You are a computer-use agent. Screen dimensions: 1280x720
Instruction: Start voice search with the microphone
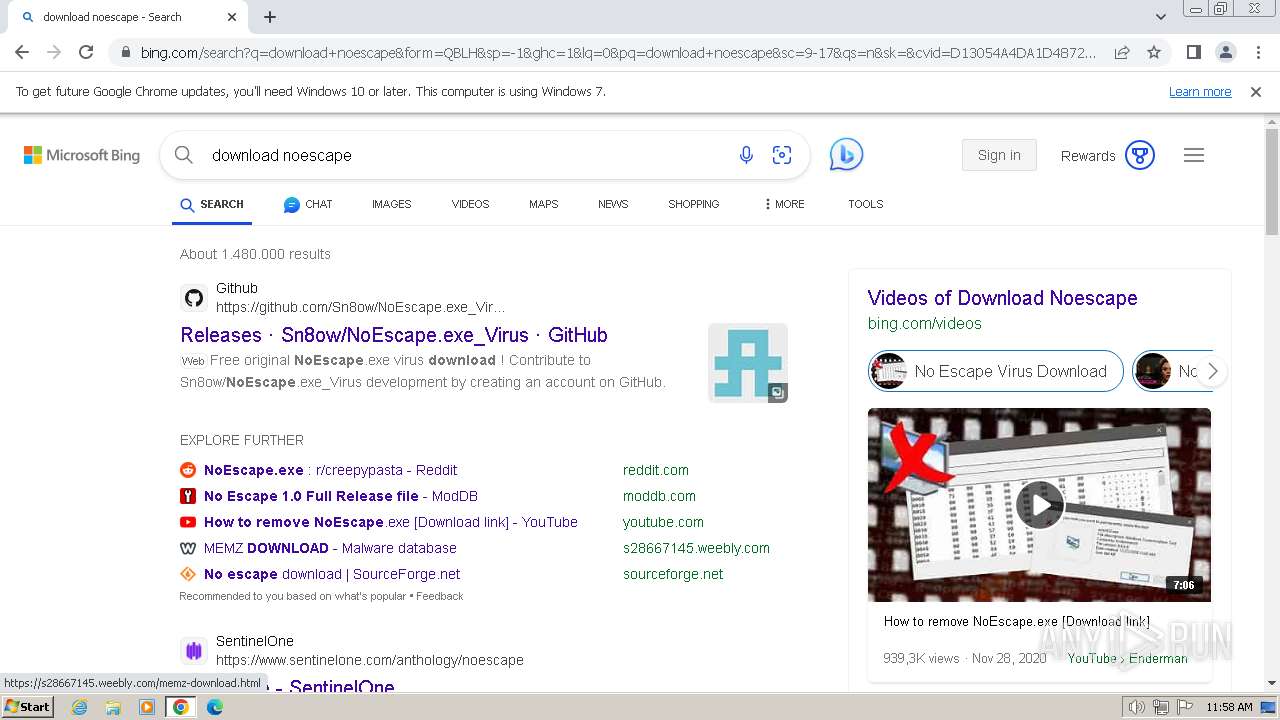[x=746, y=155]
